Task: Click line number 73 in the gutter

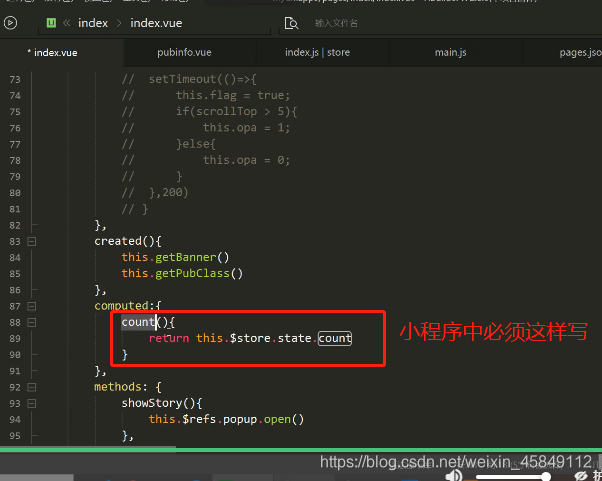Action: pyautogui.click(x=15, y=79)
